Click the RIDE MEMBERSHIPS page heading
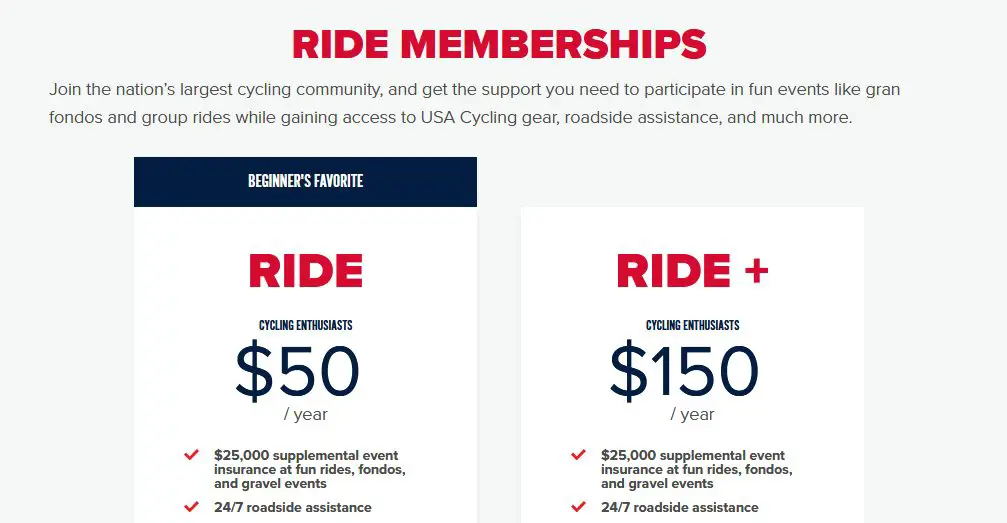The height and width of the screenshot is (523, 1007). click(x=499, y=44)
